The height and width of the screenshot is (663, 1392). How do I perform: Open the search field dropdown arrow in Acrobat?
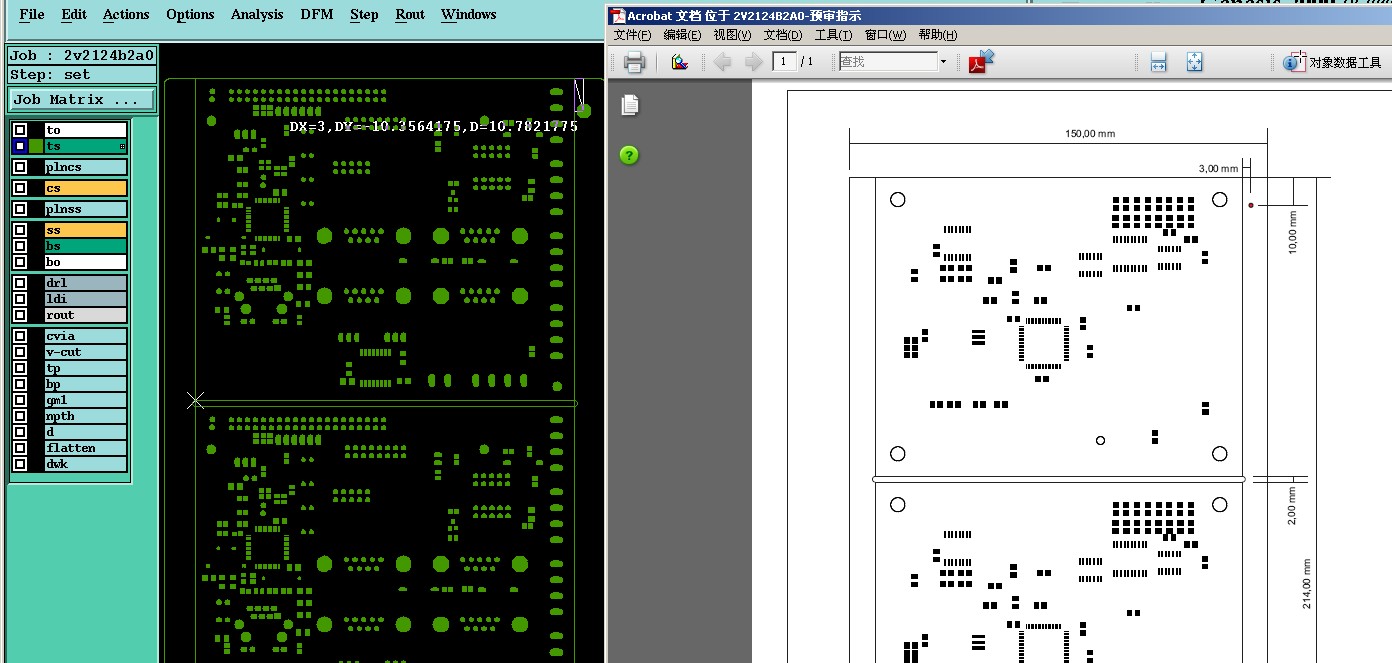coord(942,62)
